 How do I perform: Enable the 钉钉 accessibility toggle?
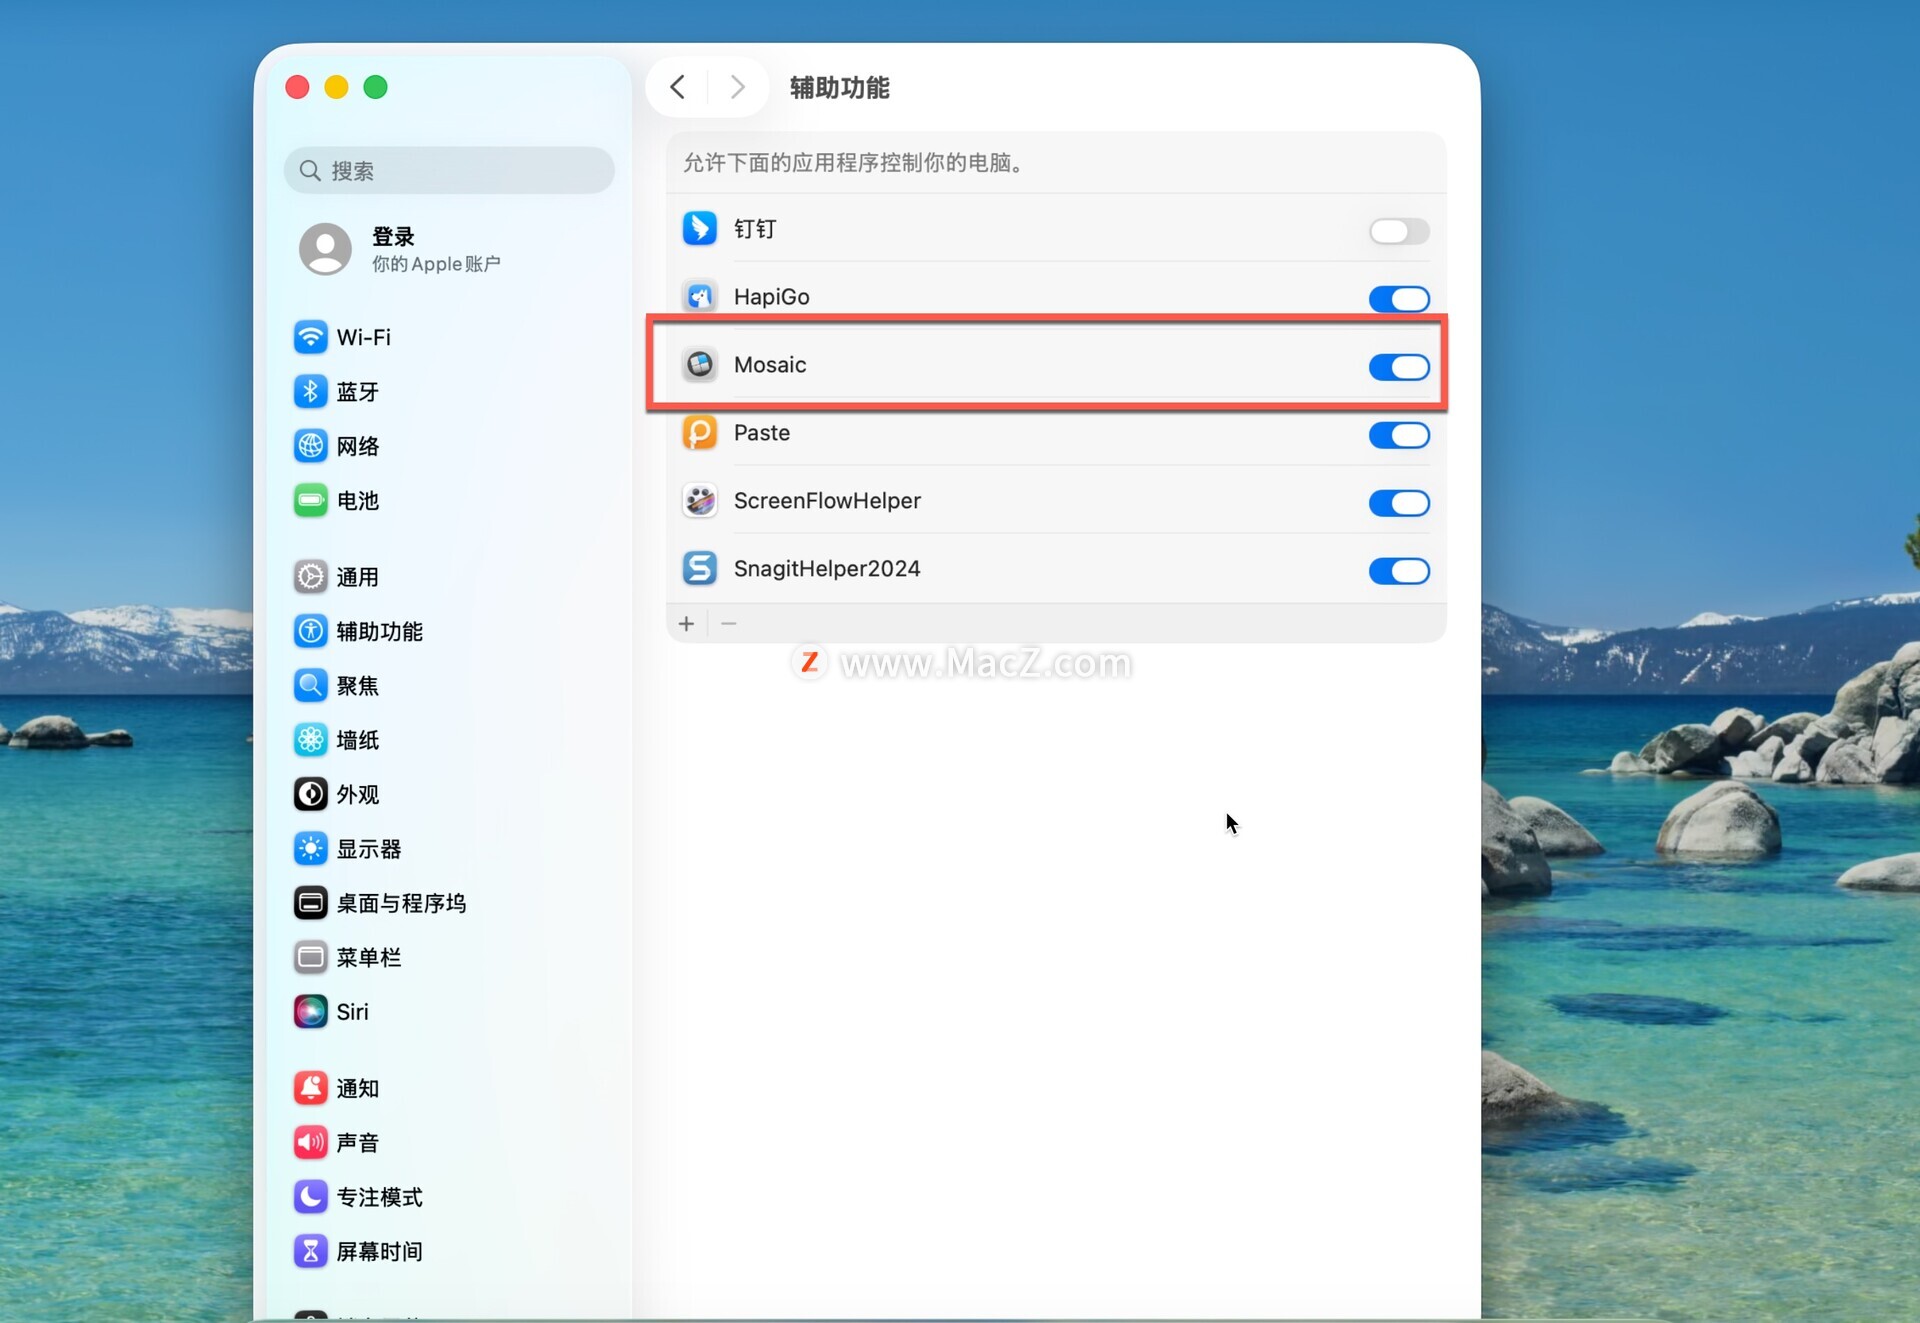click(1398, 231)
